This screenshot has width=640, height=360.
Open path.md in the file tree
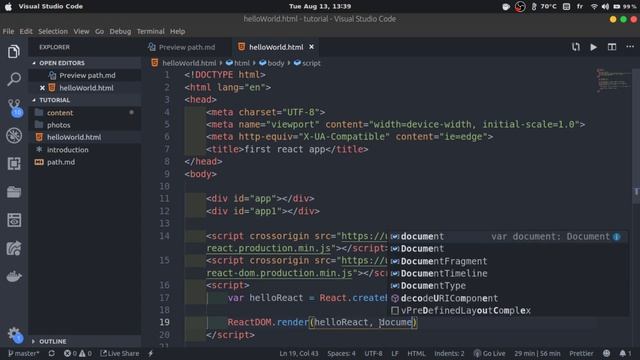click(85, 162)
